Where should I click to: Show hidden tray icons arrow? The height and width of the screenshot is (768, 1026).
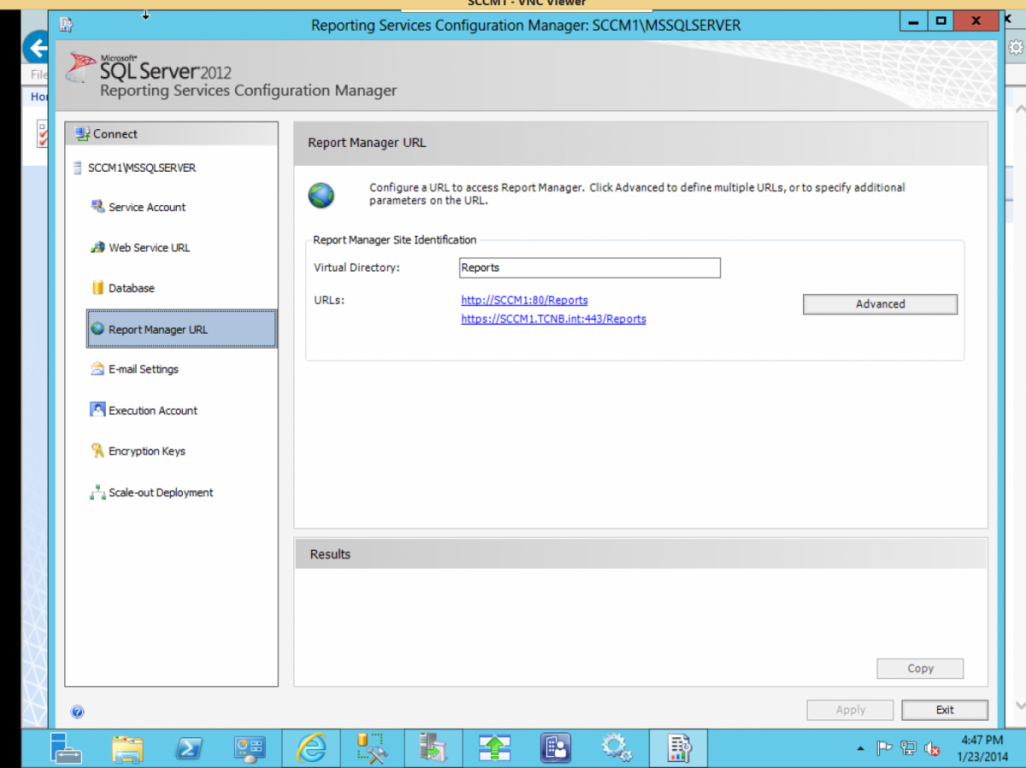tap(860, 748)
